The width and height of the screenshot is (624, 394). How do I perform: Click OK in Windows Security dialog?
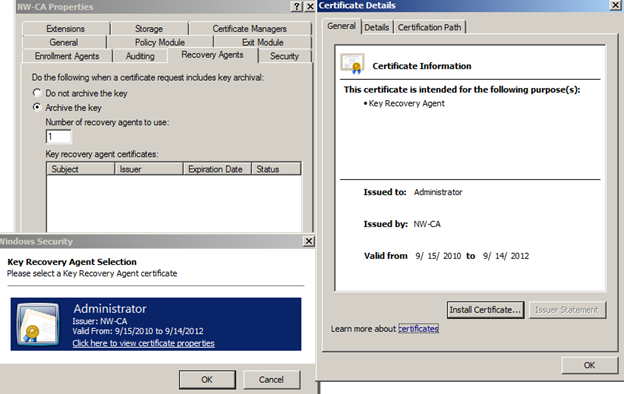click(207, 380)
